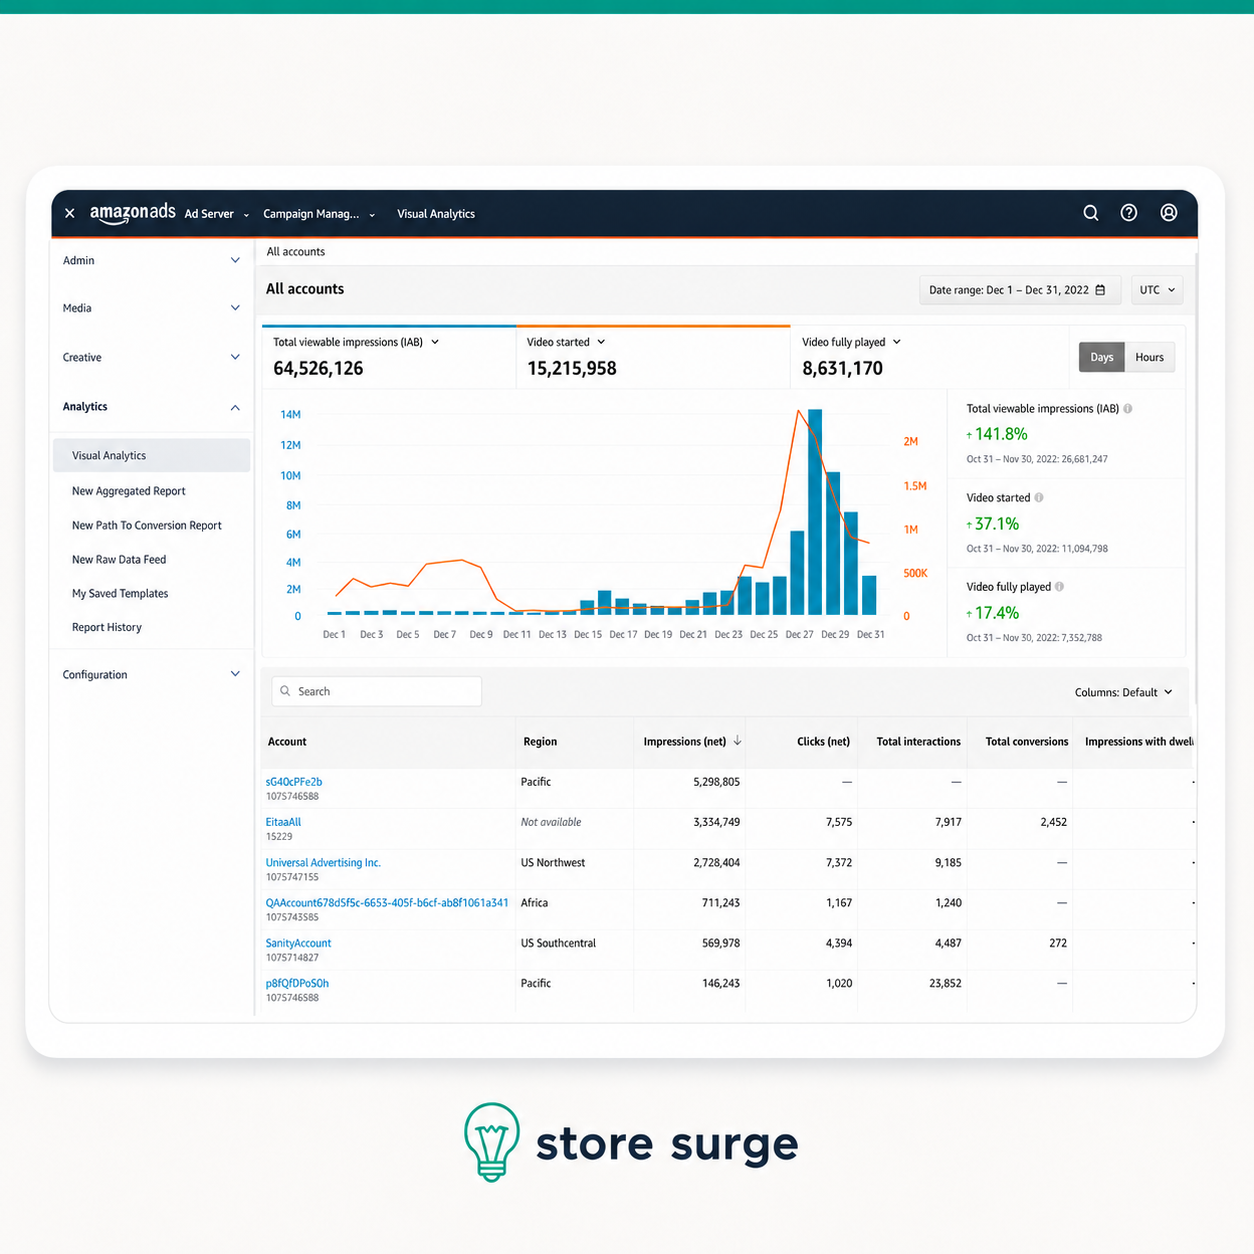
Task: Click the amazon ads logo
Action: tap(132, 213)
